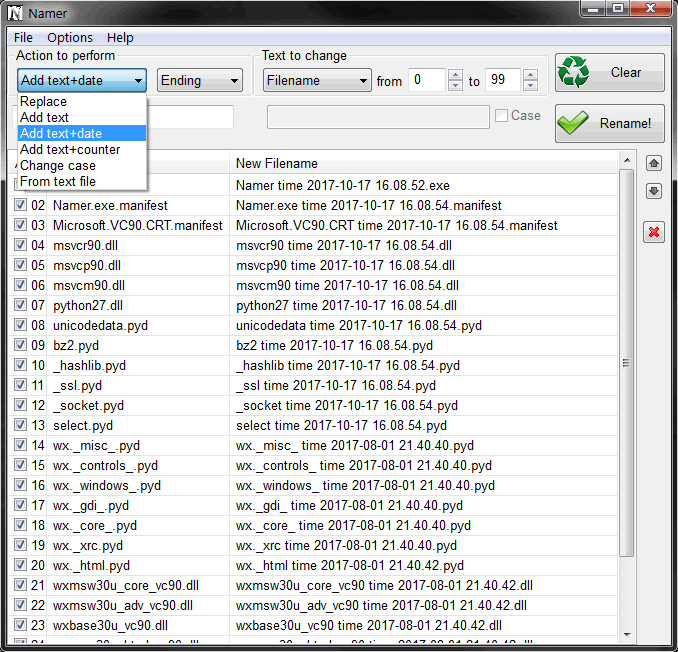Open the Options menu
The width and height of the screenshot is (678, 652).
pyautogui.click(x=70, y=38)
